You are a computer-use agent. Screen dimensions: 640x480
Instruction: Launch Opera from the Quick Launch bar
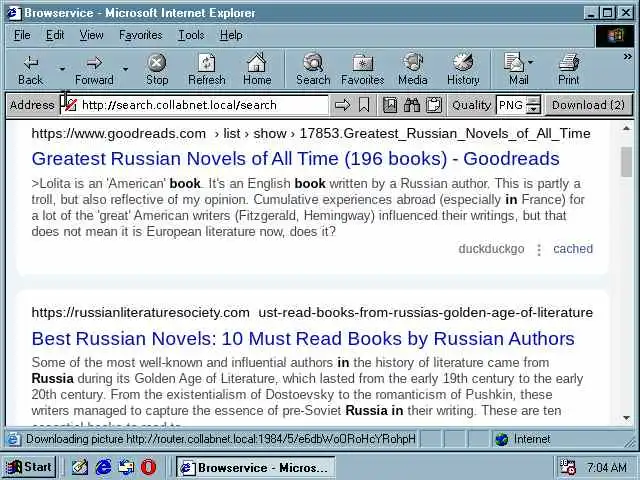(149, 467)
